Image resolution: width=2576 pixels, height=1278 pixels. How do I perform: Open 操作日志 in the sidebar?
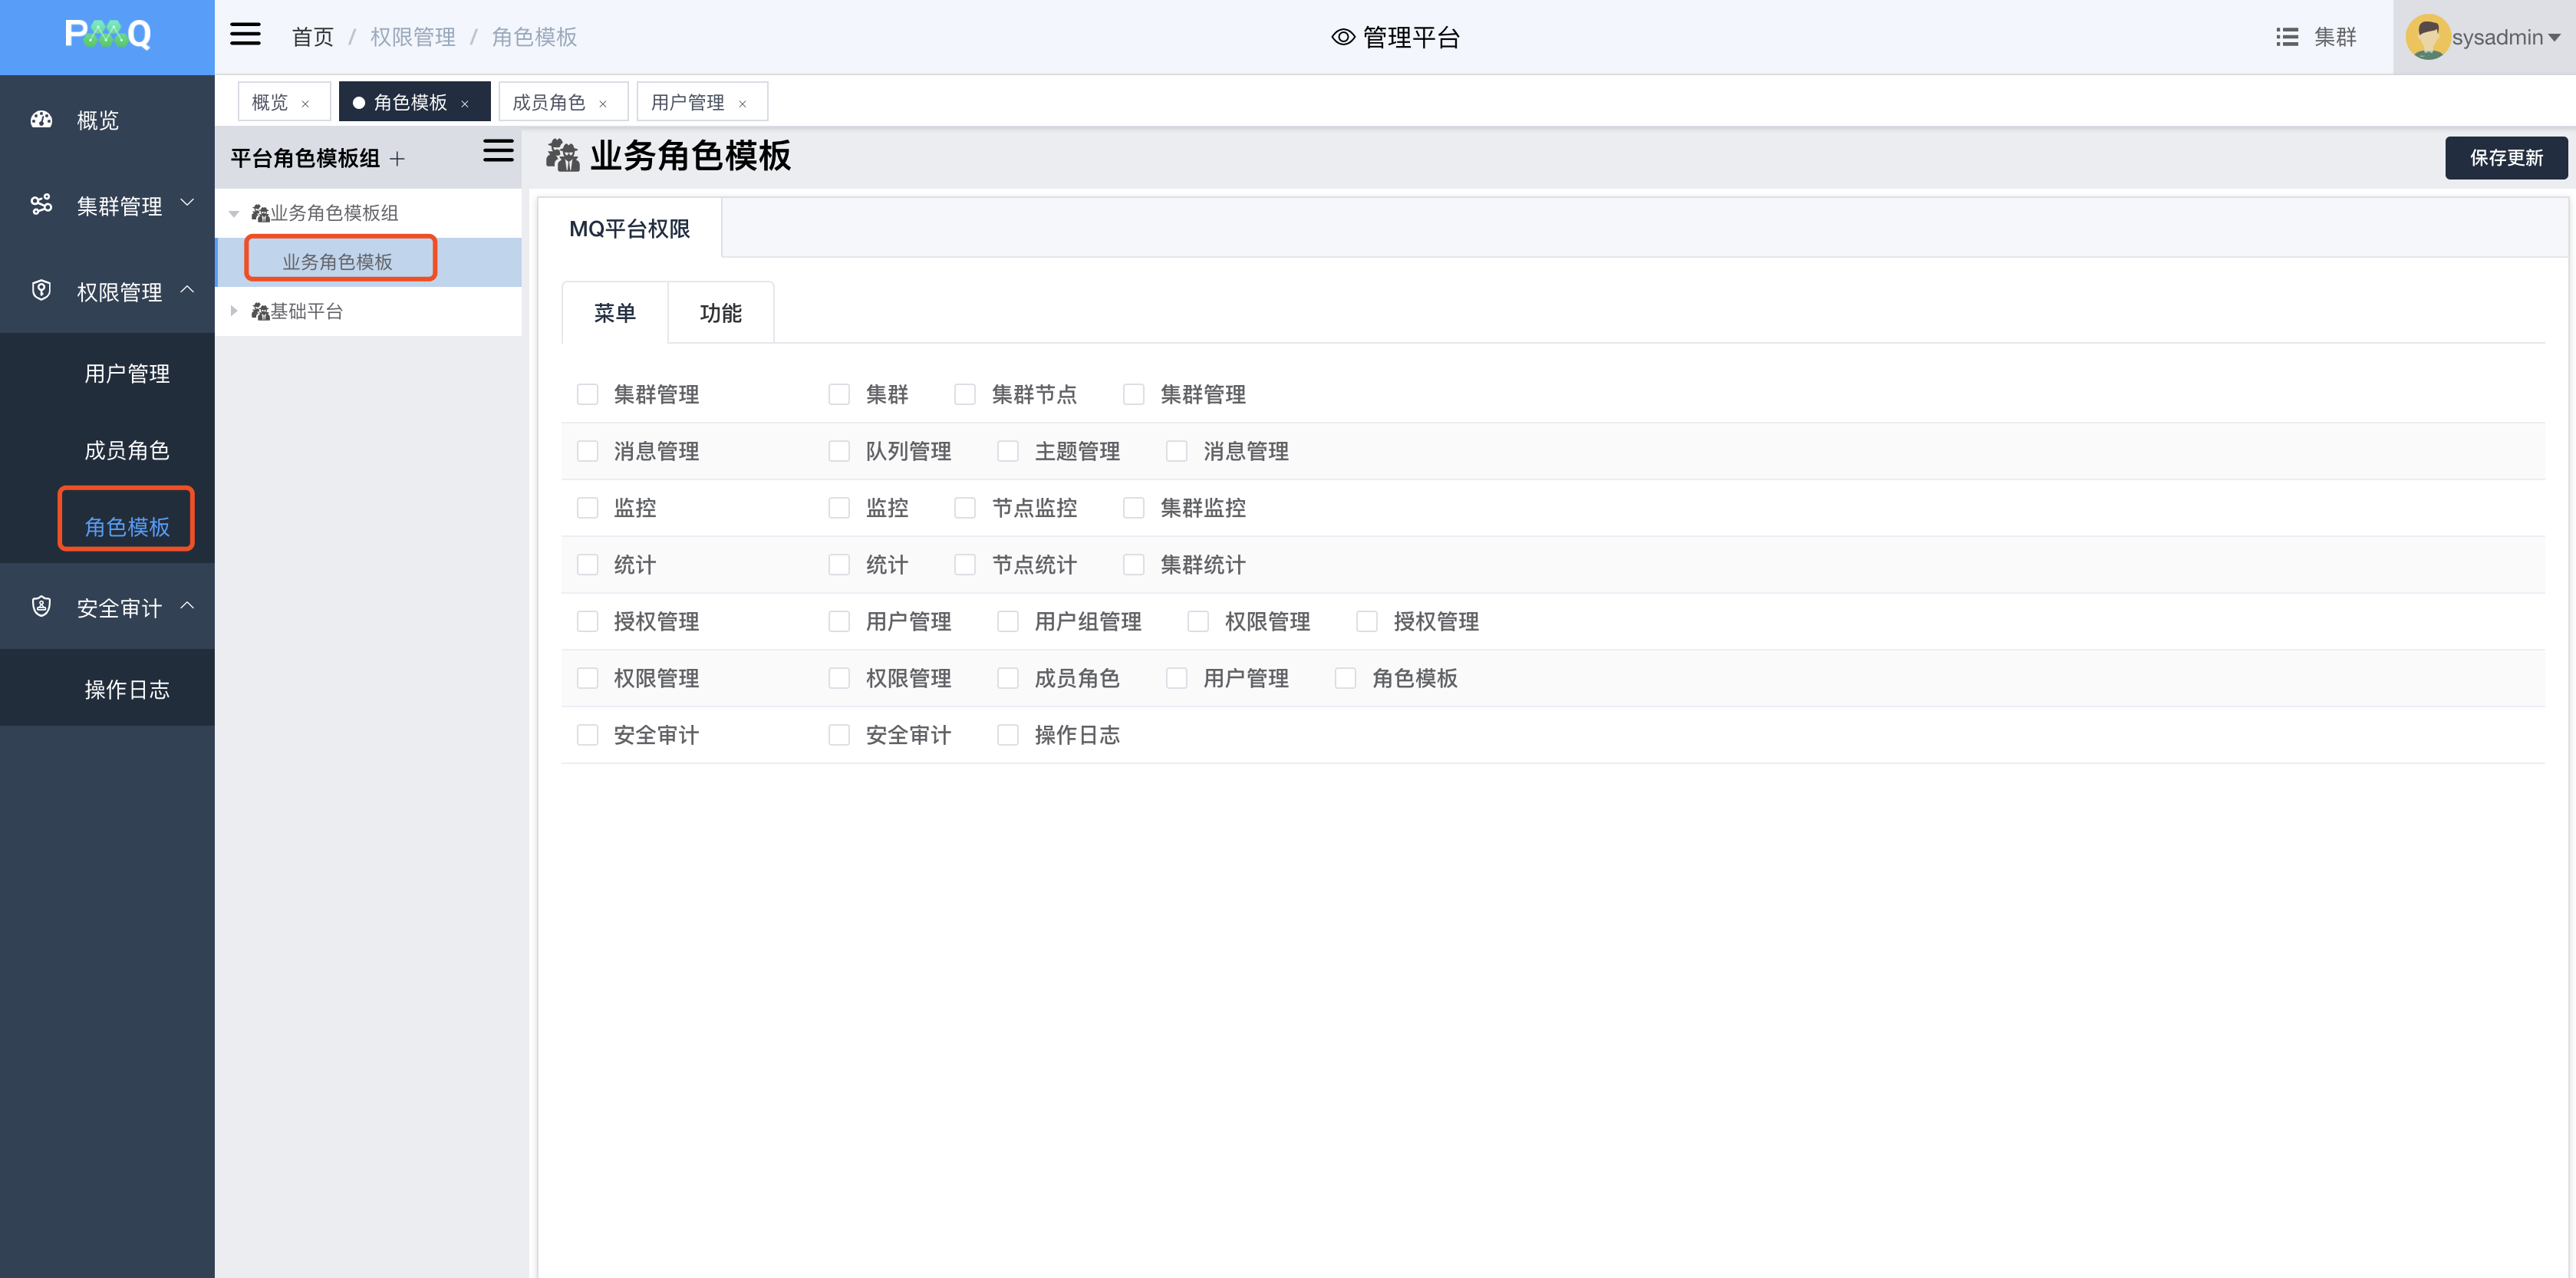point(127,689)
